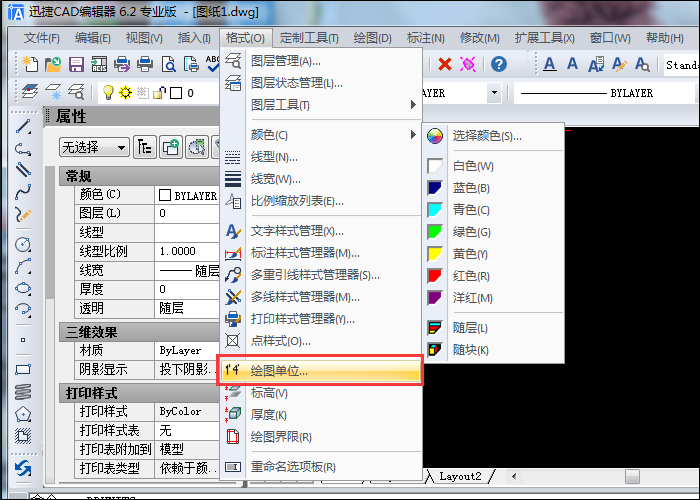700x500 pixels.
Task: Click the blue Help question mark icon
Action: point(499,64)
